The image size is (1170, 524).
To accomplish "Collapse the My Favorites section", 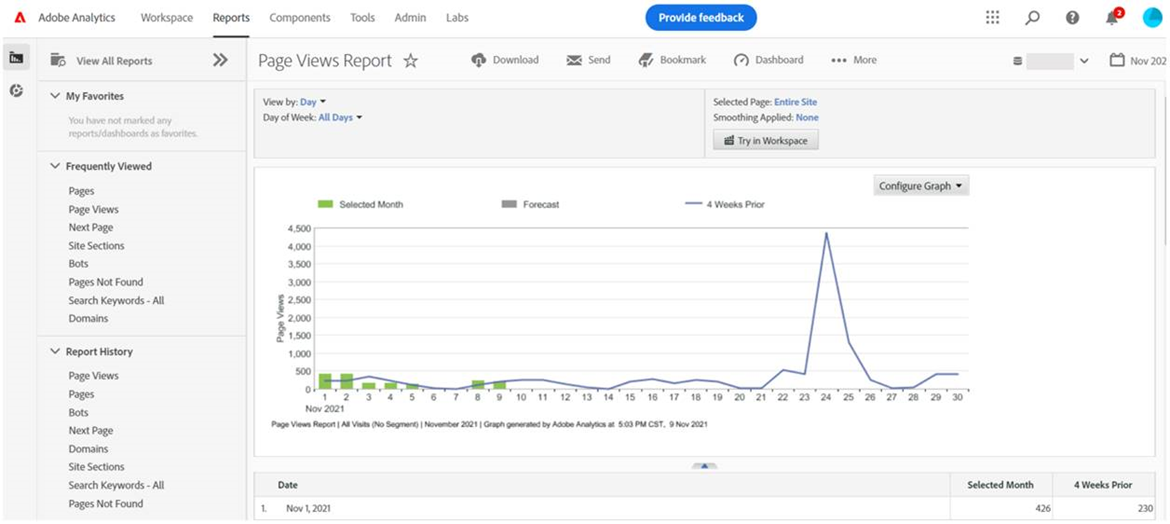I will click(x=54, y=96).
